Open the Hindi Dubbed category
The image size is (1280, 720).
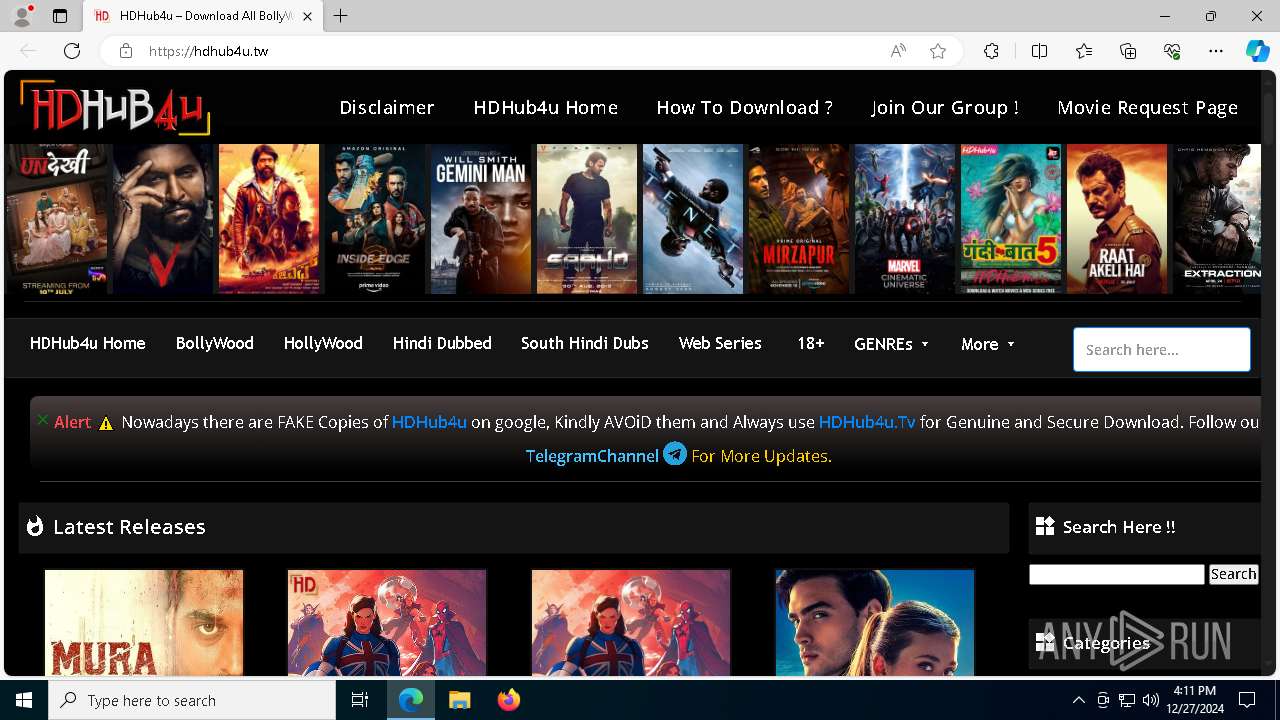[x=442, y=343]
